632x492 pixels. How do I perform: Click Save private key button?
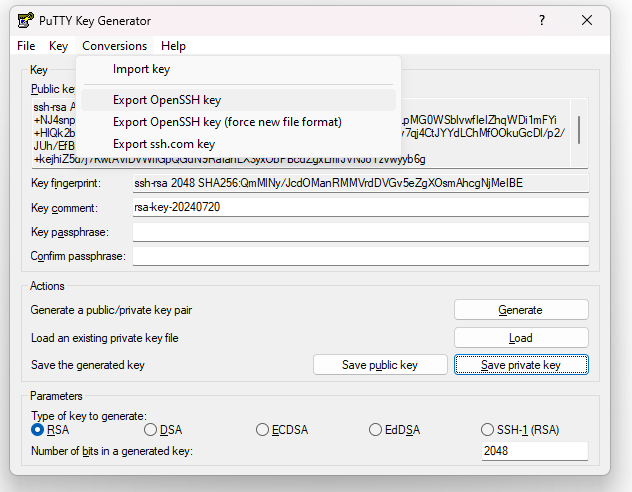521,365
